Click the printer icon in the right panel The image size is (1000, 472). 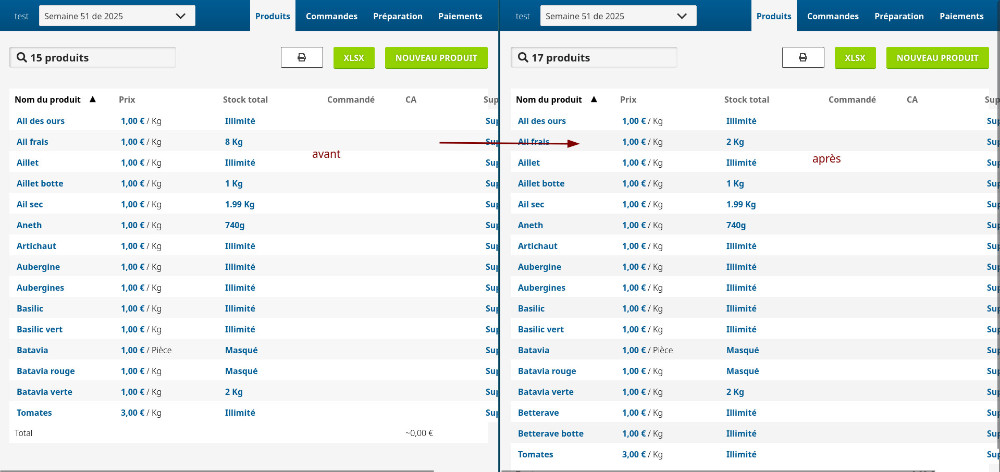click(803, 58)
